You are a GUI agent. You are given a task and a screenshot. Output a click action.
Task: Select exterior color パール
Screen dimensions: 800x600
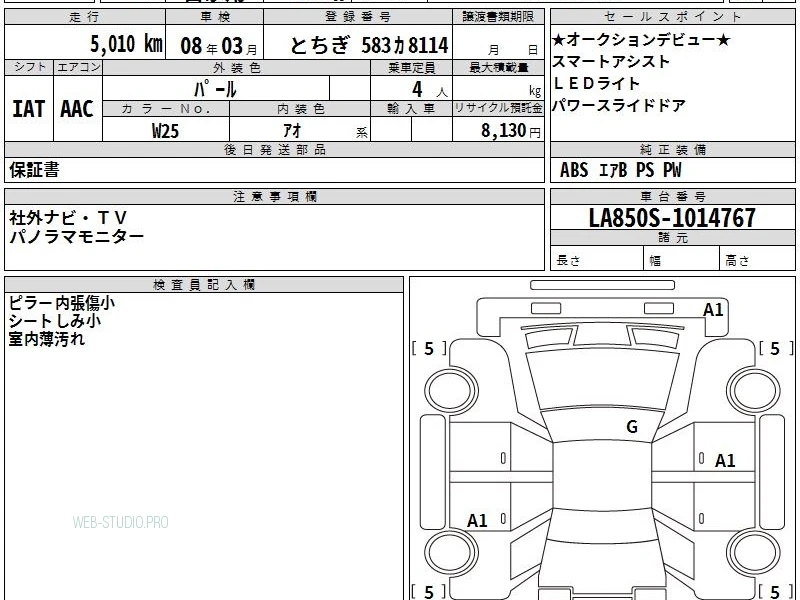pos(215,89)
